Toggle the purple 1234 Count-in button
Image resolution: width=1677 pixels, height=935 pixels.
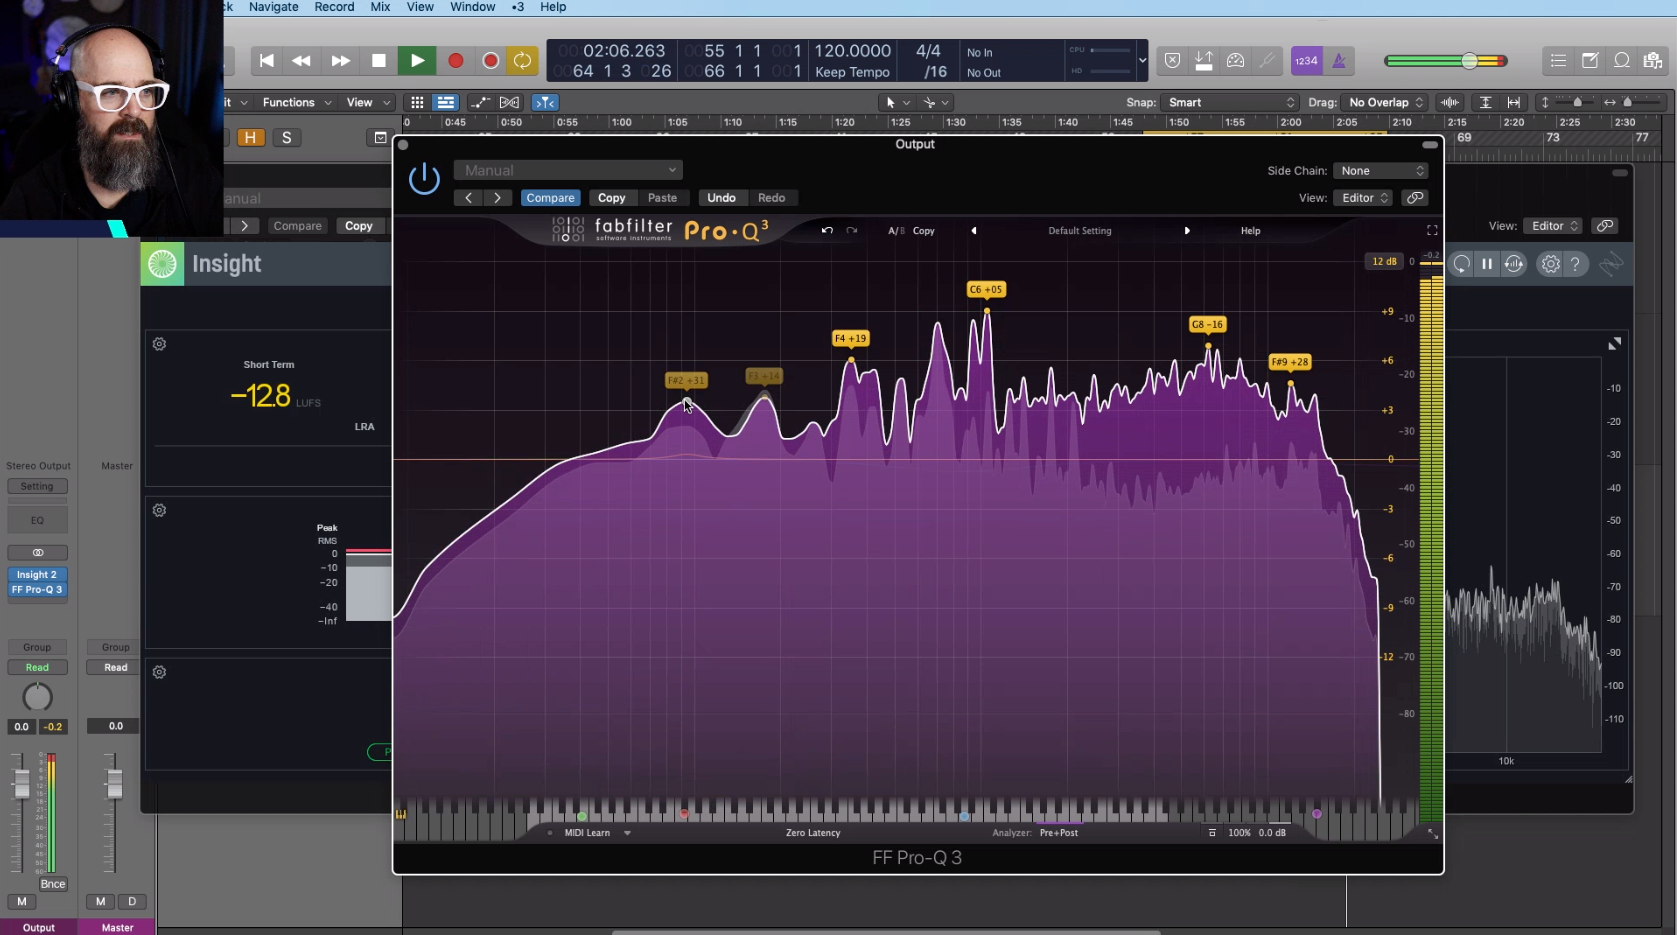1306,61
